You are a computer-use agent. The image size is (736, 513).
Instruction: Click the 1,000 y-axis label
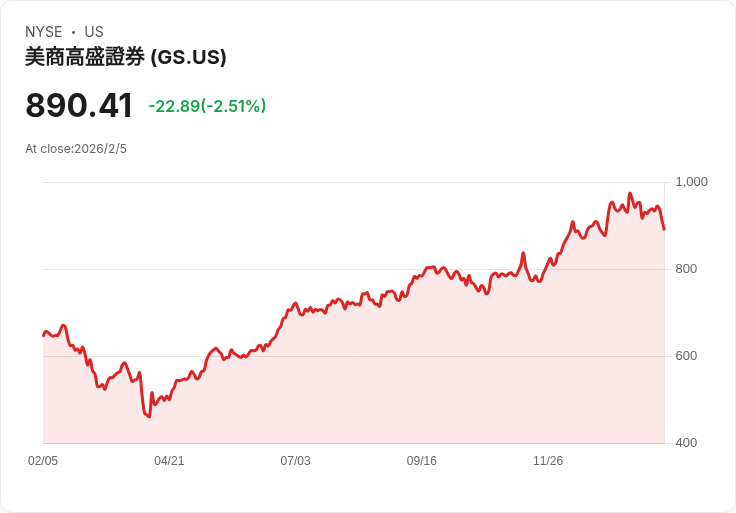[692, 182]
